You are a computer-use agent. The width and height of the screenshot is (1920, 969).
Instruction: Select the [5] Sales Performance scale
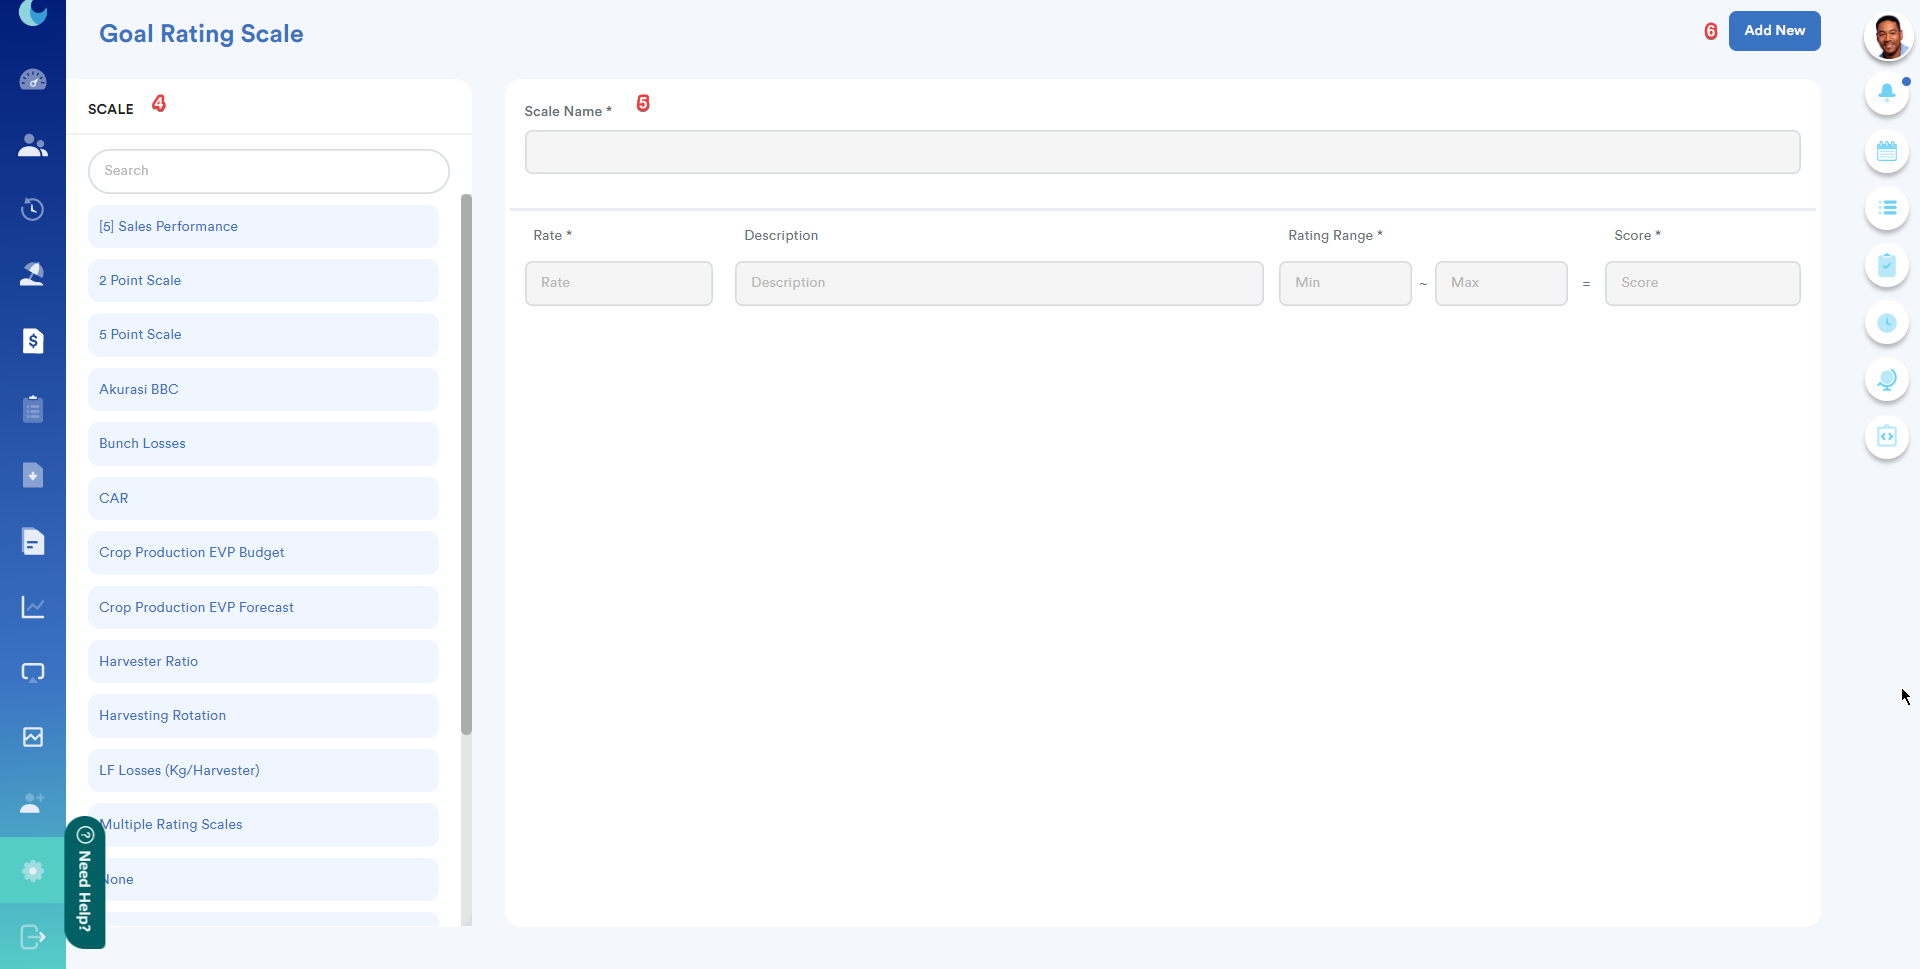click(263, 227)
